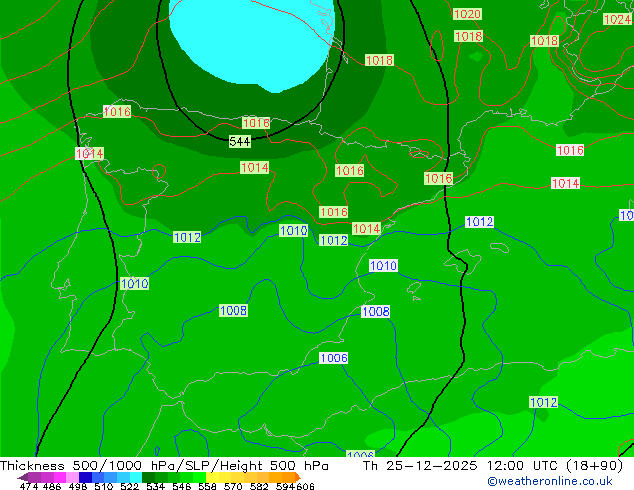Click the legend value 546
634x490 pixels.
(182, 486)
